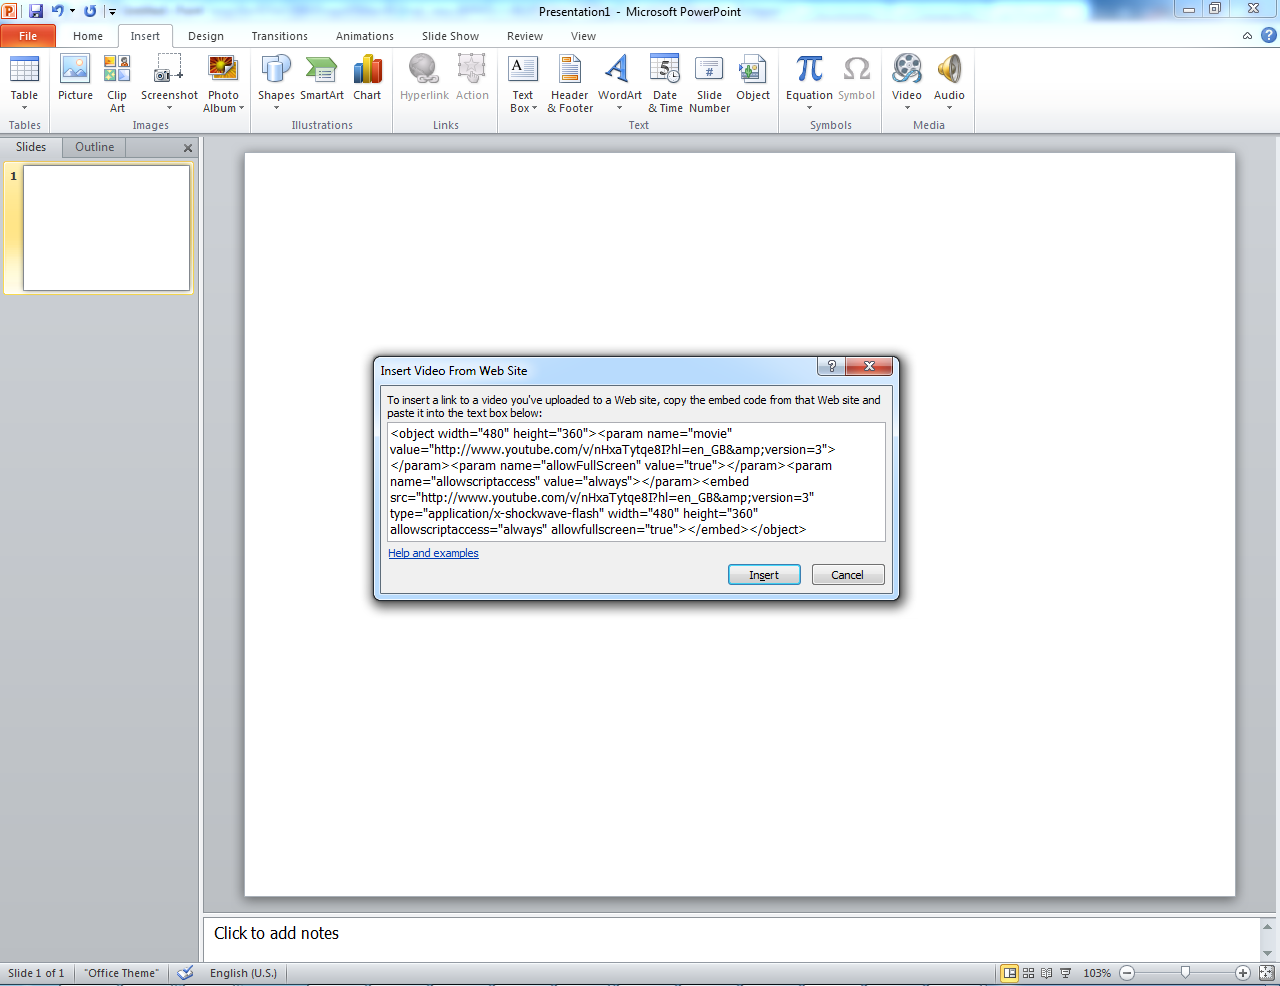
Task: Insert a Chart
Action: (x=367, y=78)
